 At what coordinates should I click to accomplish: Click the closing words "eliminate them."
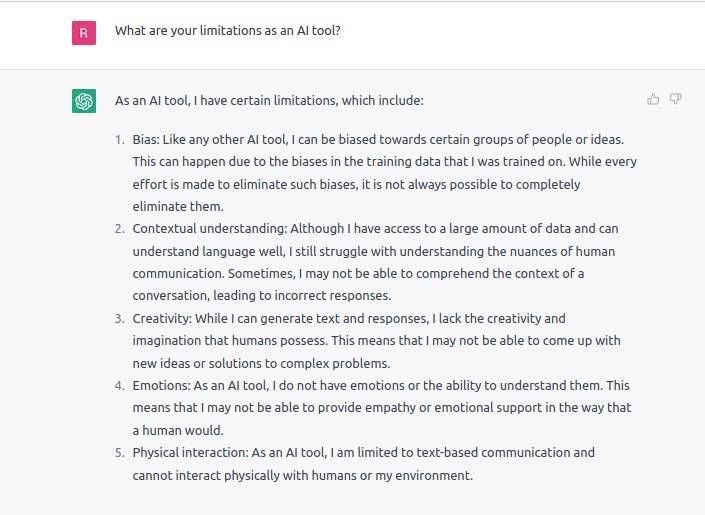(178, 207)
